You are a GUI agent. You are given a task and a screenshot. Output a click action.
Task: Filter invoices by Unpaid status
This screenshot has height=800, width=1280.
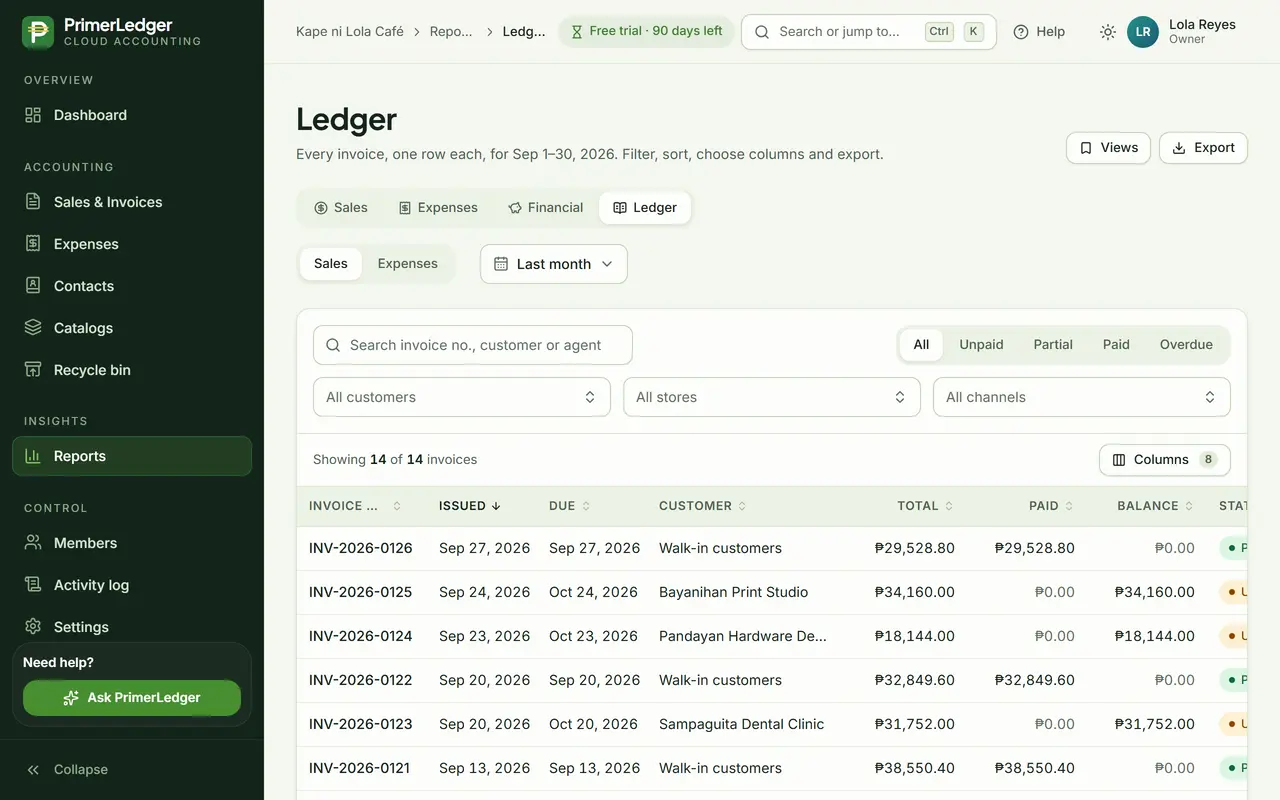click(x=981, y=345)
